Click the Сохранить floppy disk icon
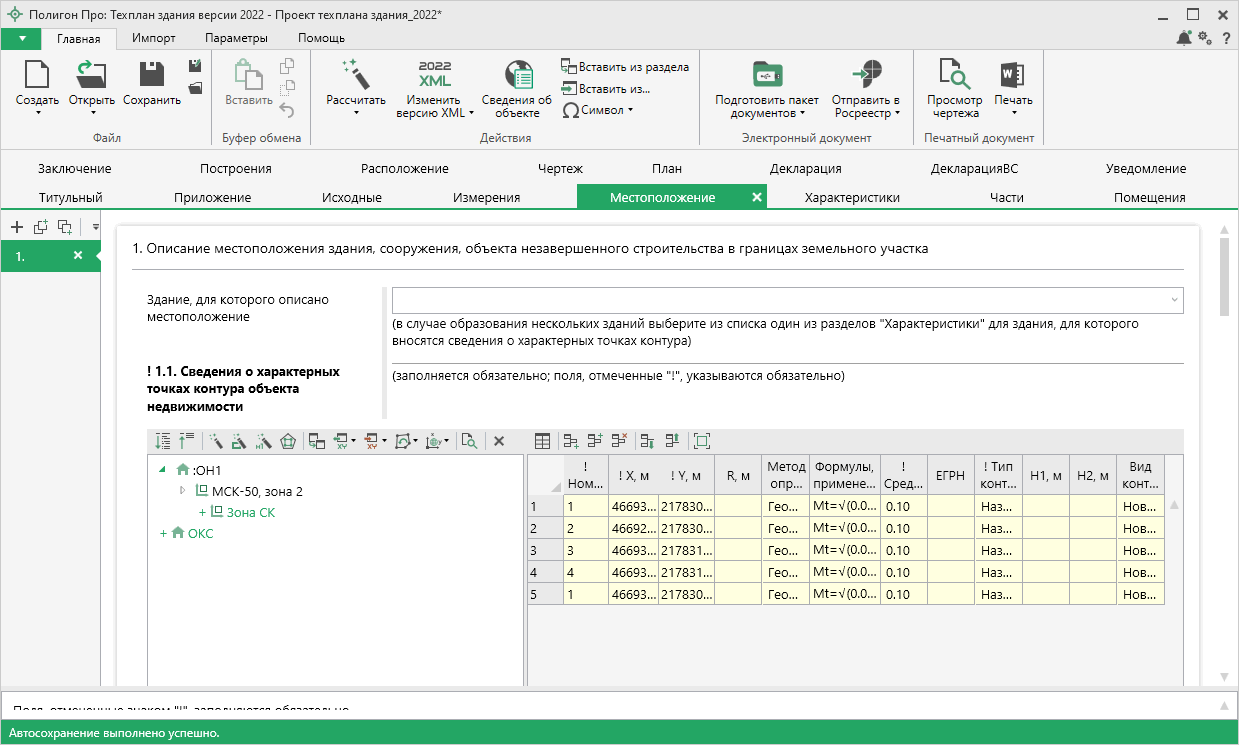This screenshot has width=1239, height=745. [x=152, y=75]
